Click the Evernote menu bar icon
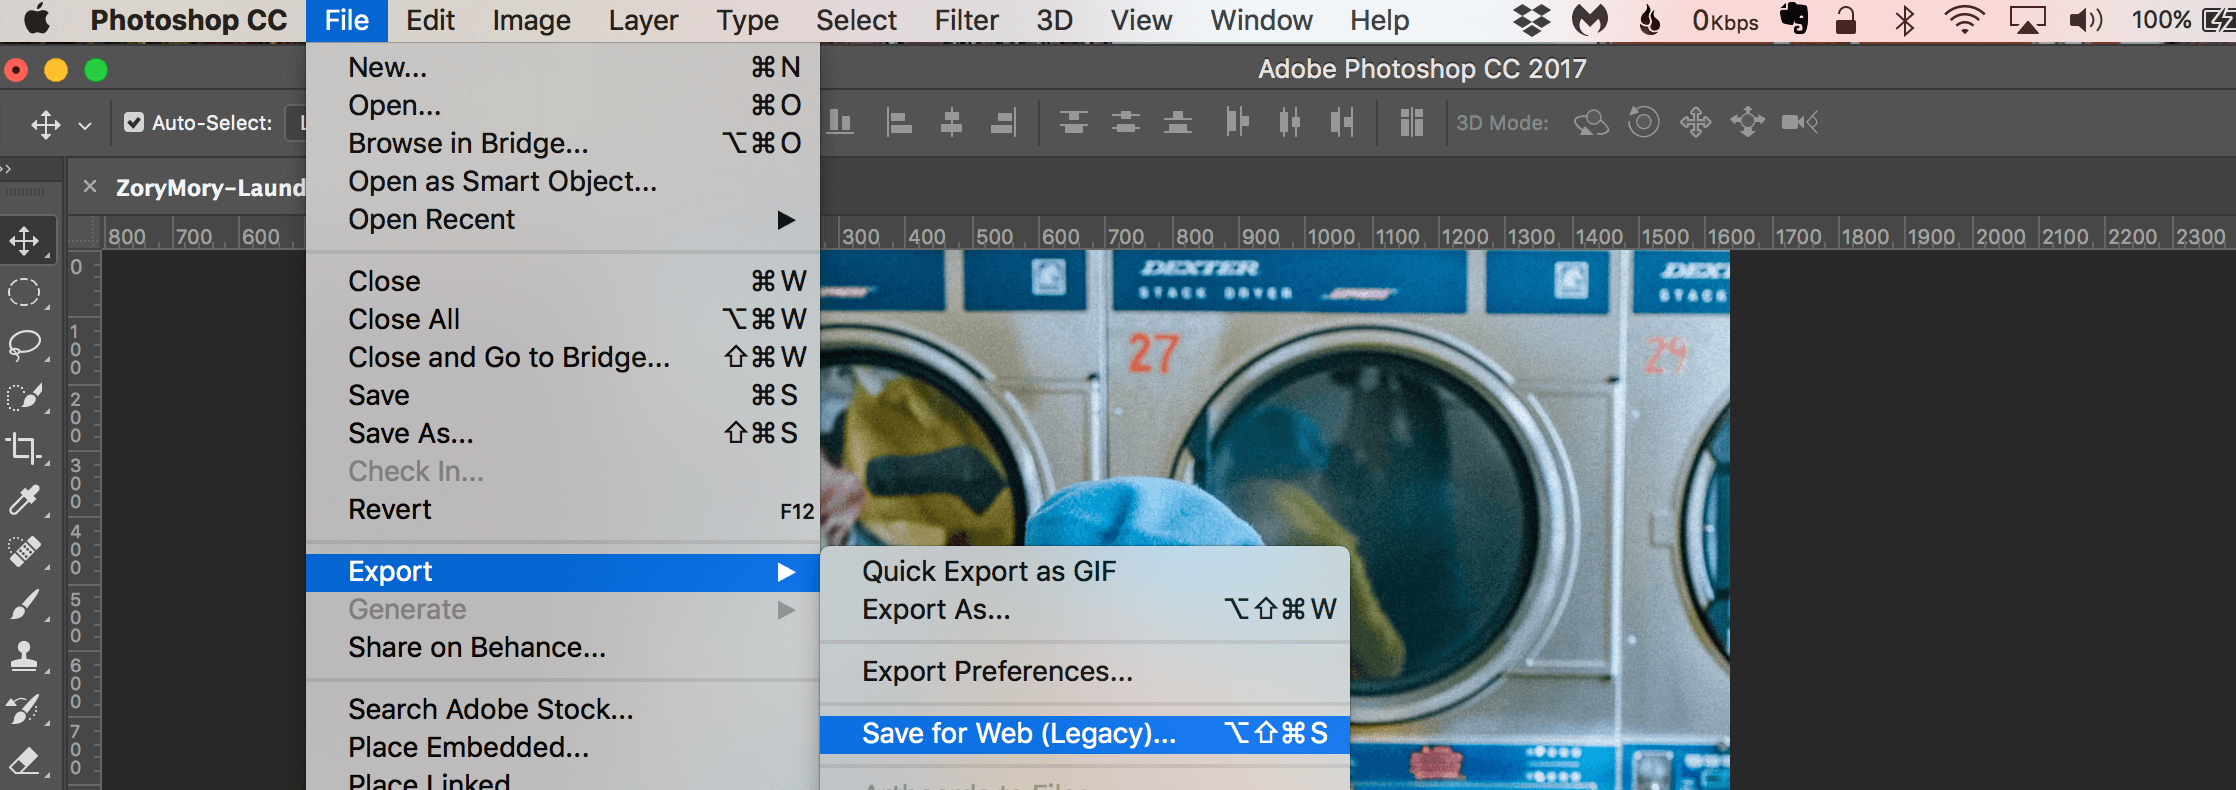This screenshot has height=790, width=2236. [1795, 19]
